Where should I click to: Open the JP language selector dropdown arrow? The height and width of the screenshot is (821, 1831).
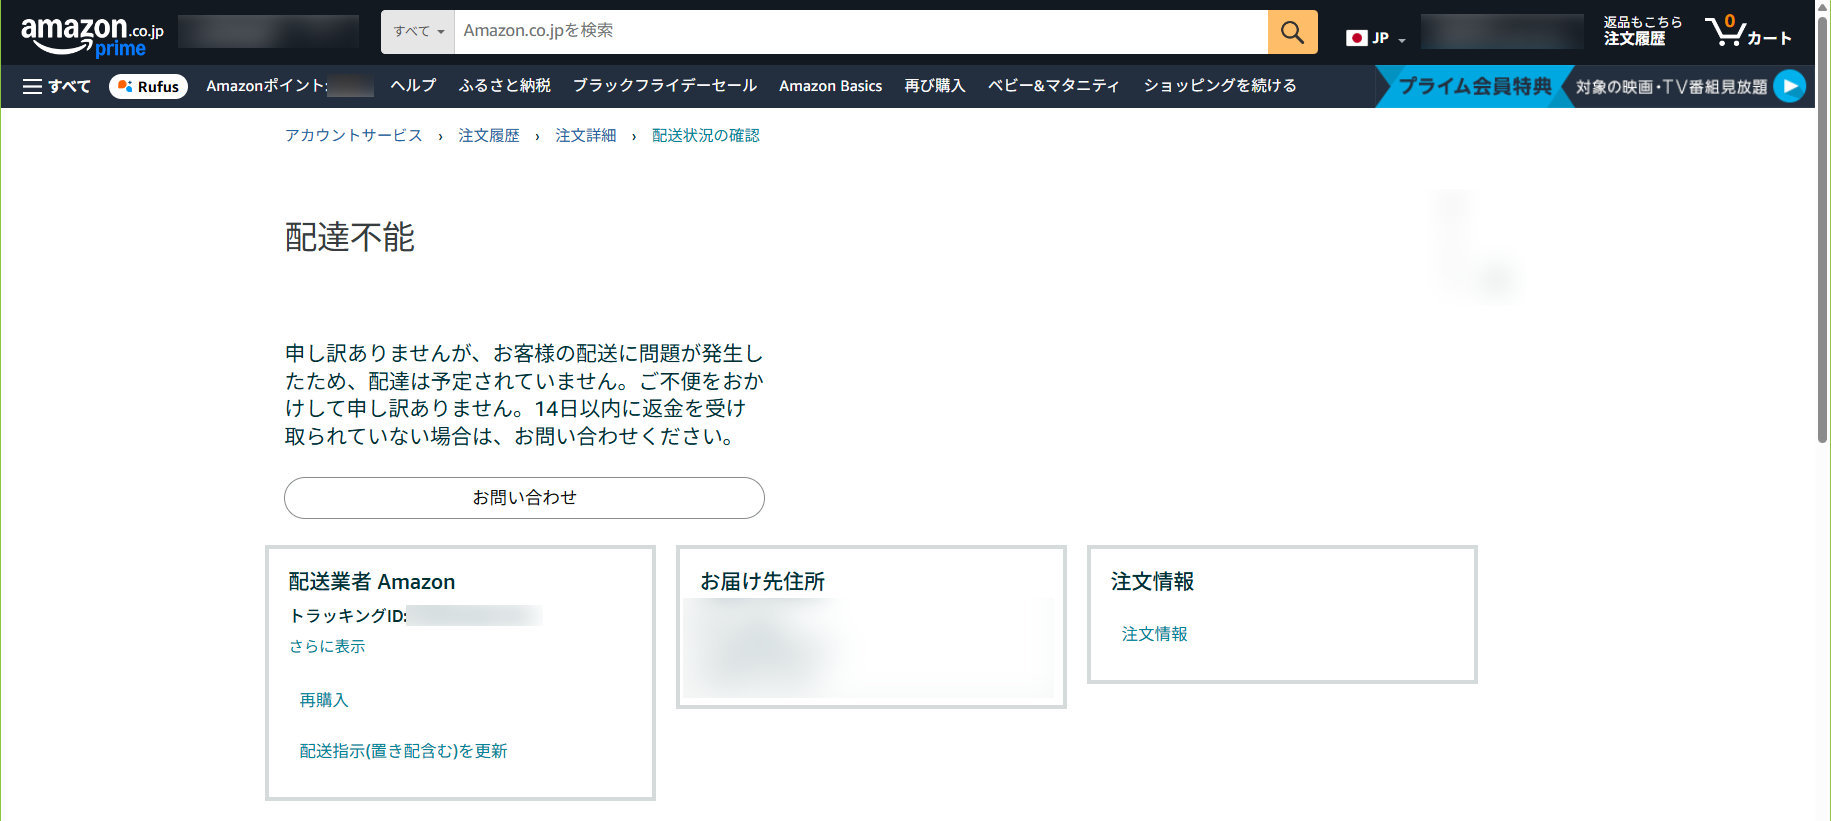click(1401, 40)
